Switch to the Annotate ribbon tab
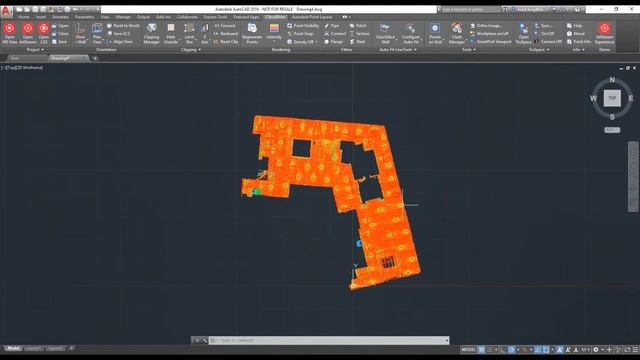 tap(60, 17)
